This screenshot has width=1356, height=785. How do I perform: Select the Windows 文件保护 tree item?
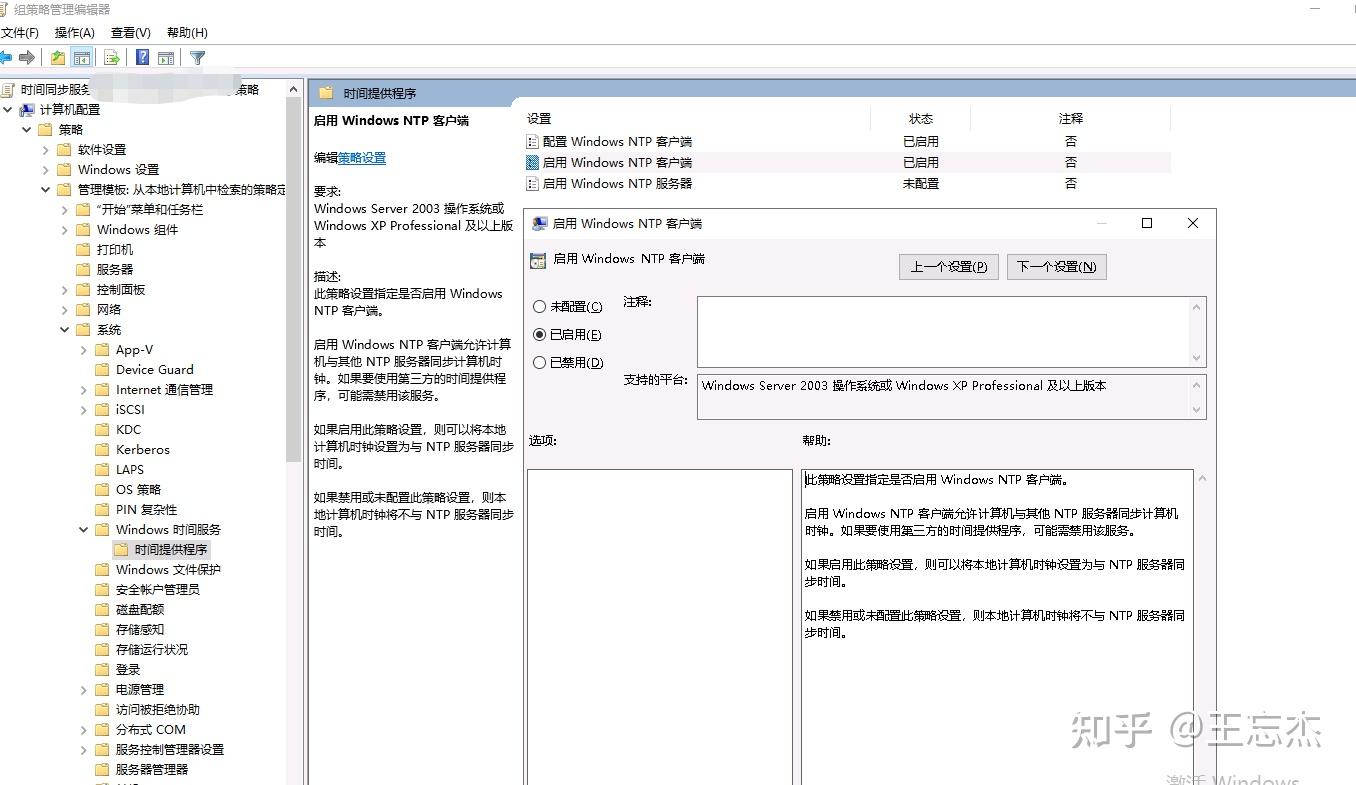[168, 570]
